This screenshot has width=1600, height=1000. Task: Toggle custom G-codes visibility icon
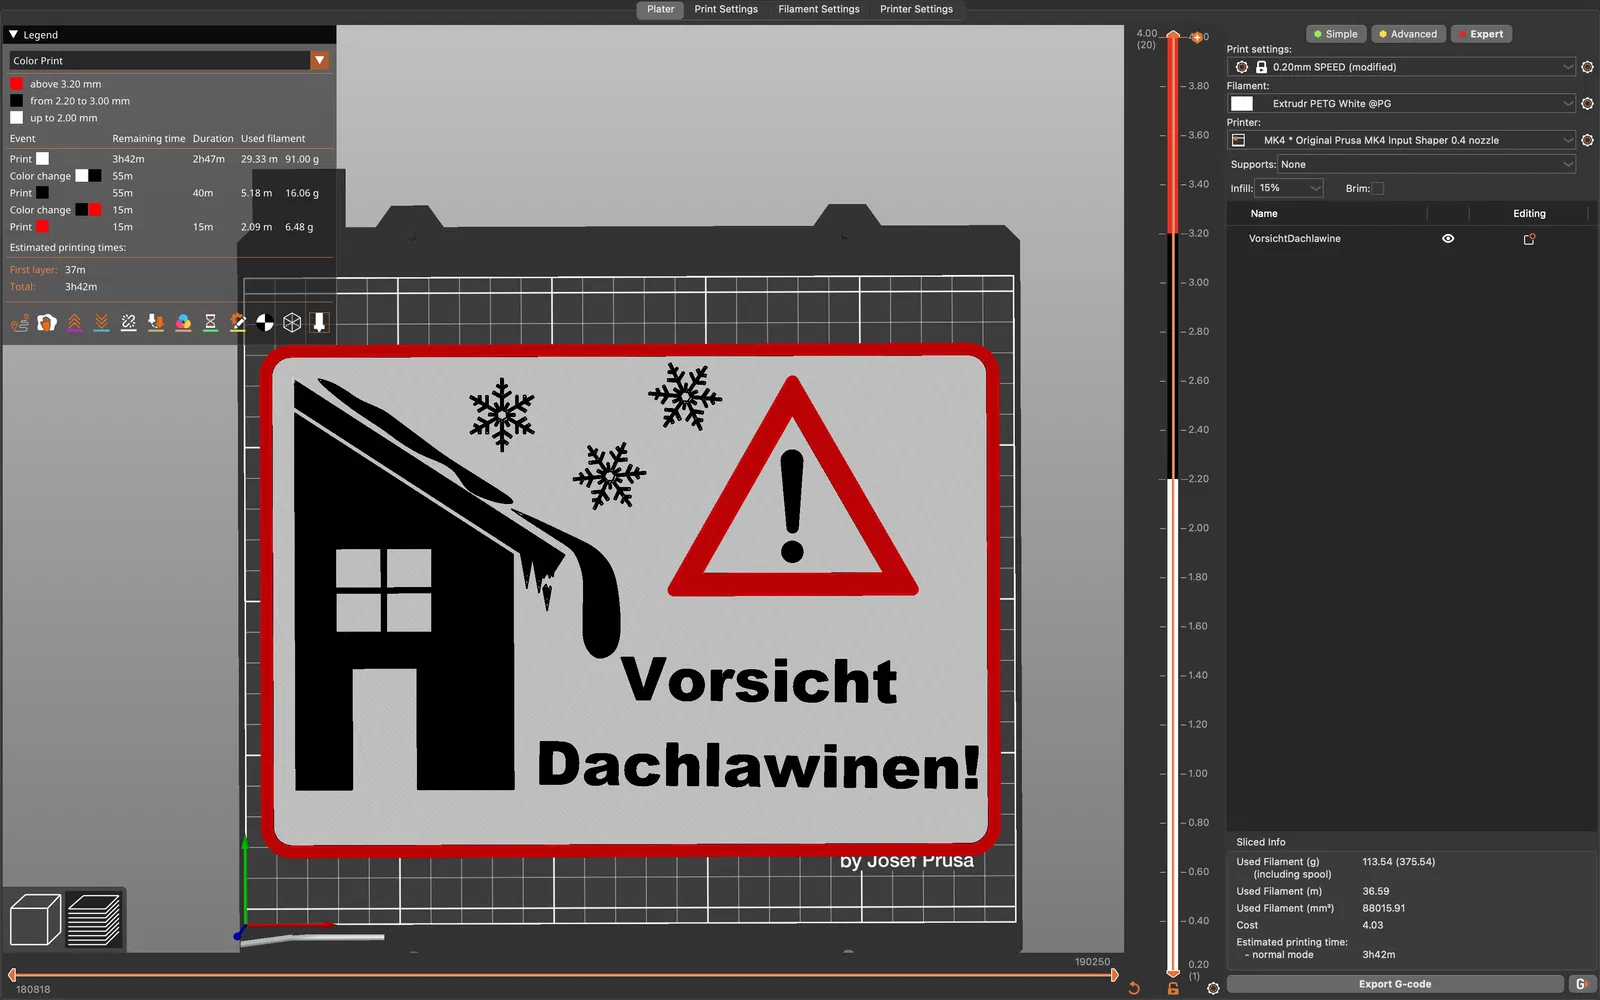pyautogui.click(x=238, y=322)
